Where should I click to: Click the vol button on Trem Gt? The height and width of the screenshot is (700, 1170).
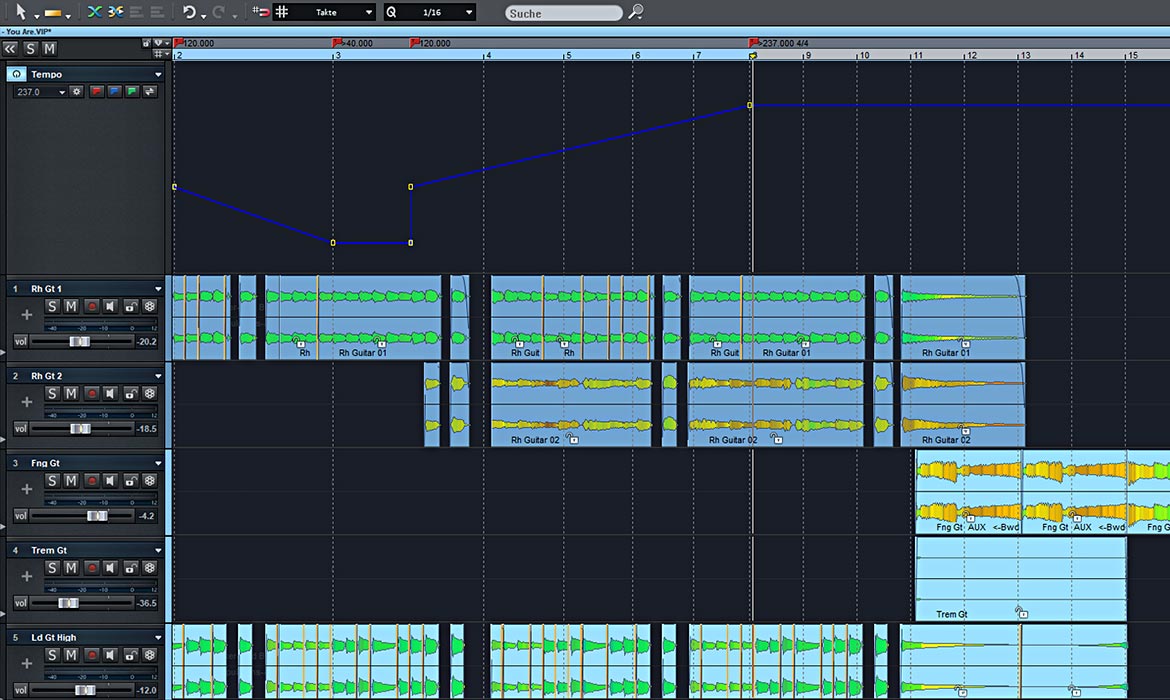(20, 603)
